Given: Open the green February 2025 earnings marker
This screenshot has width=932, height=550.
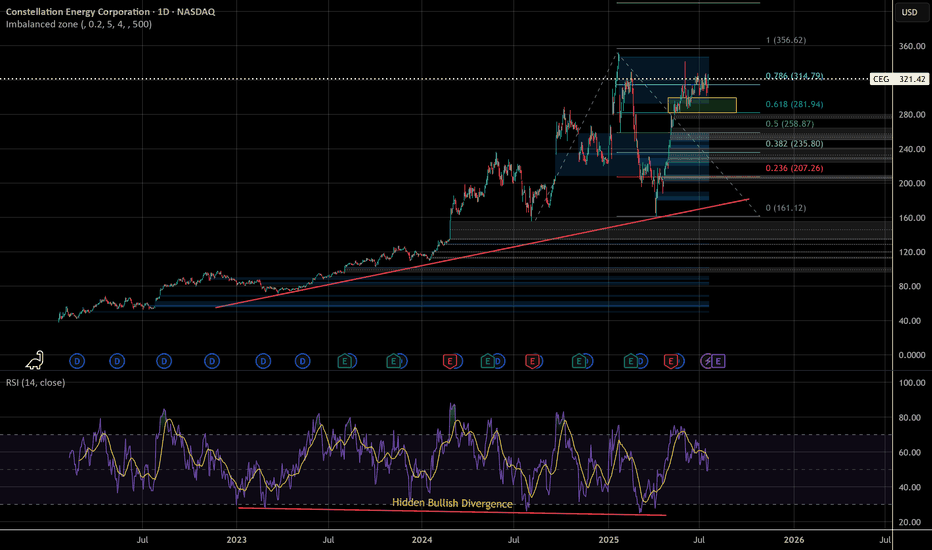Looking at the screenshot, I should [631, 361].
